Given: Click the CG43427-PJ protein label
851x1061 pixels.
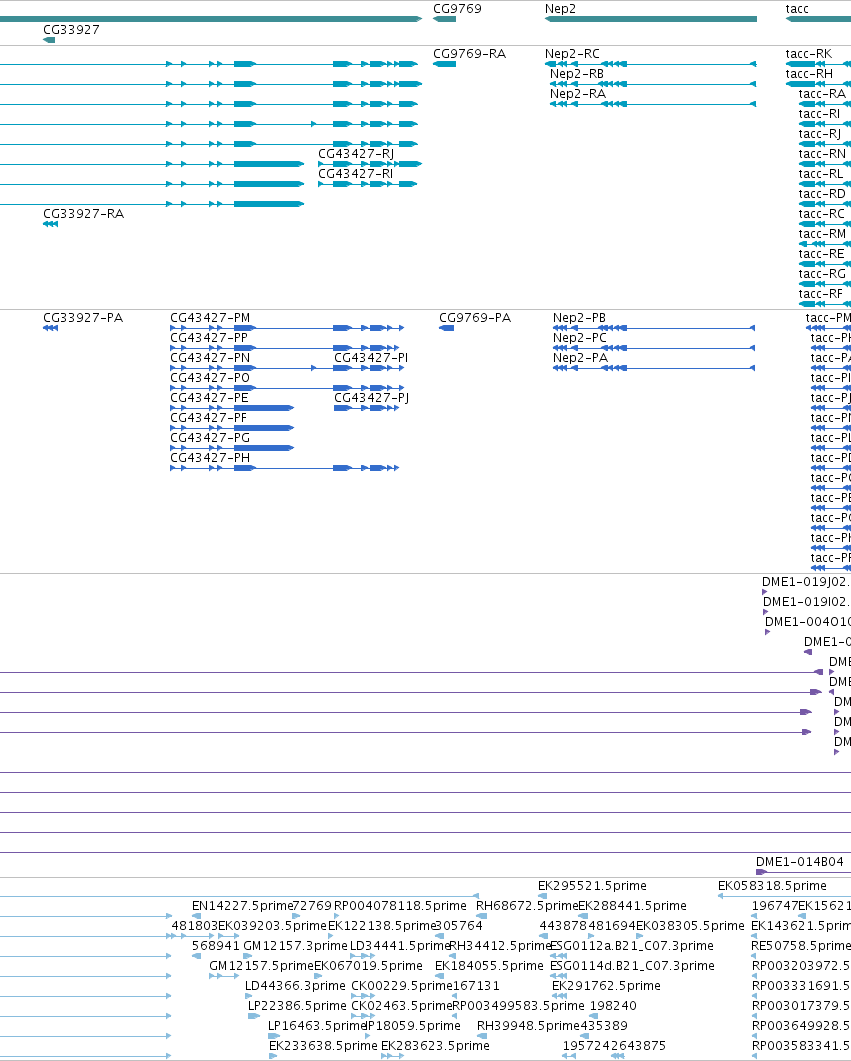Looking at the screenshot, I should [371, 397].
